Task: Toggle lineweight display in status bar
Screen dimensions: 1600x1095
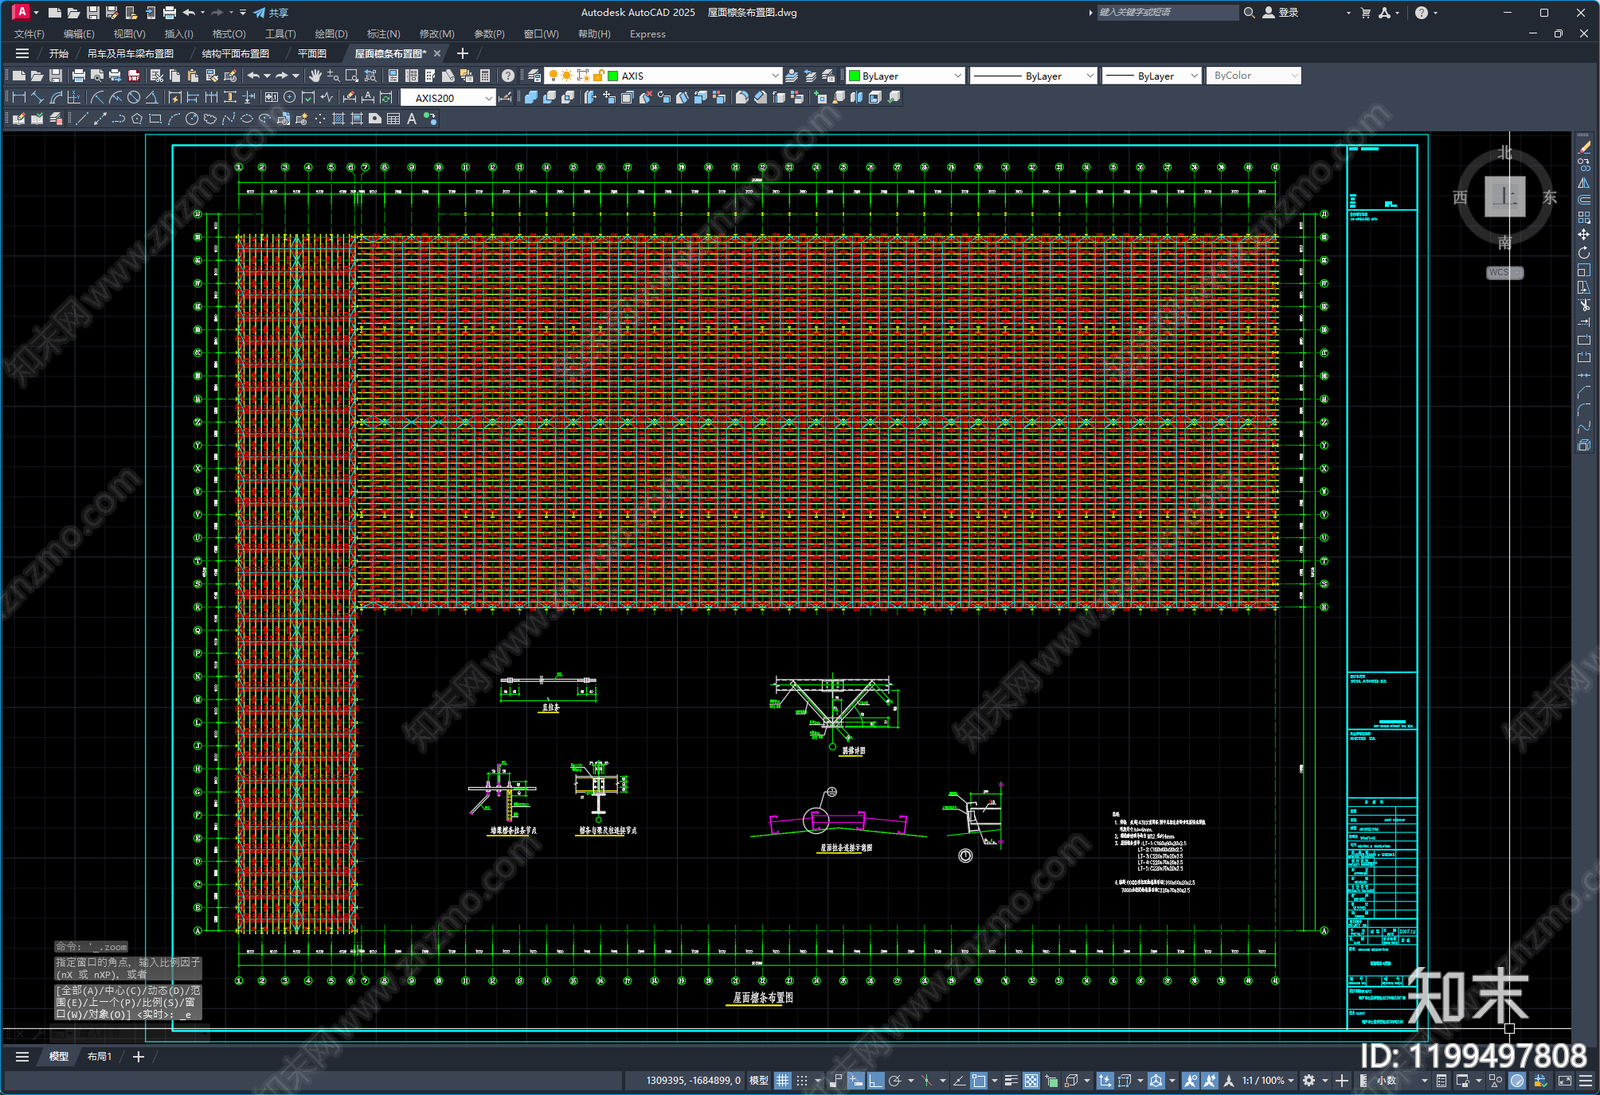Action: [1011, 1081]
